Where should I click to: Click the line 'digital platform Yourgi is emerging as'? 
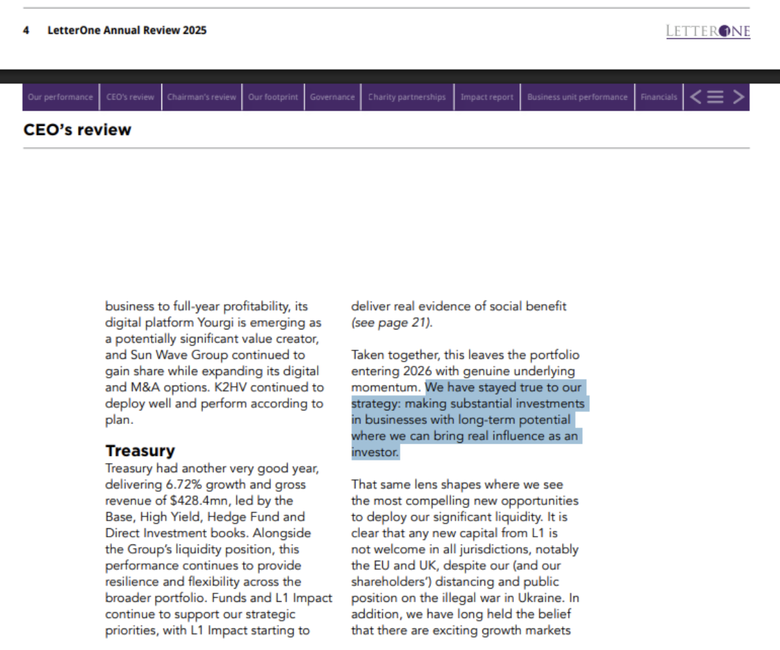point(213,323)
